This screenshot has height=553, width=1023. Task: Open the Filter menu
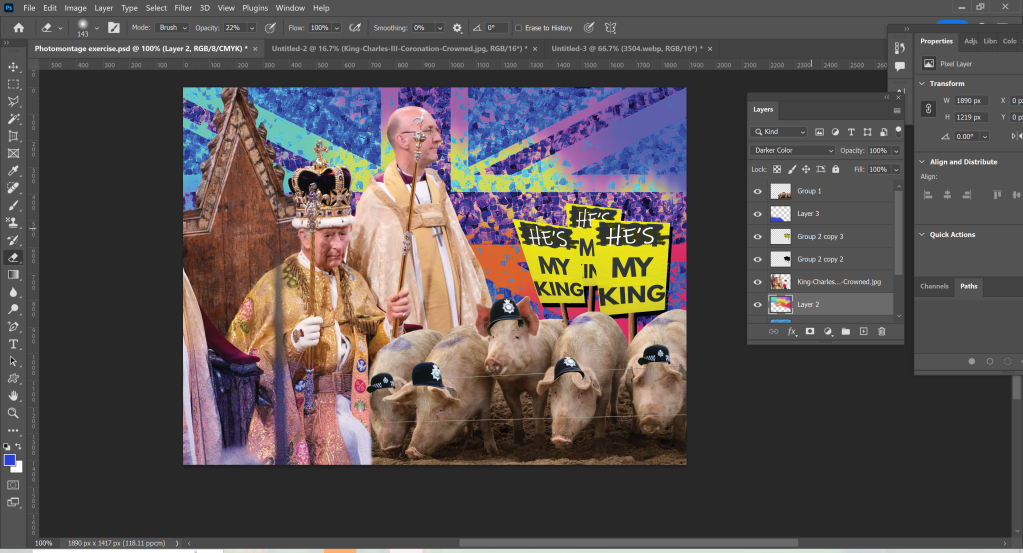point(183,7)
